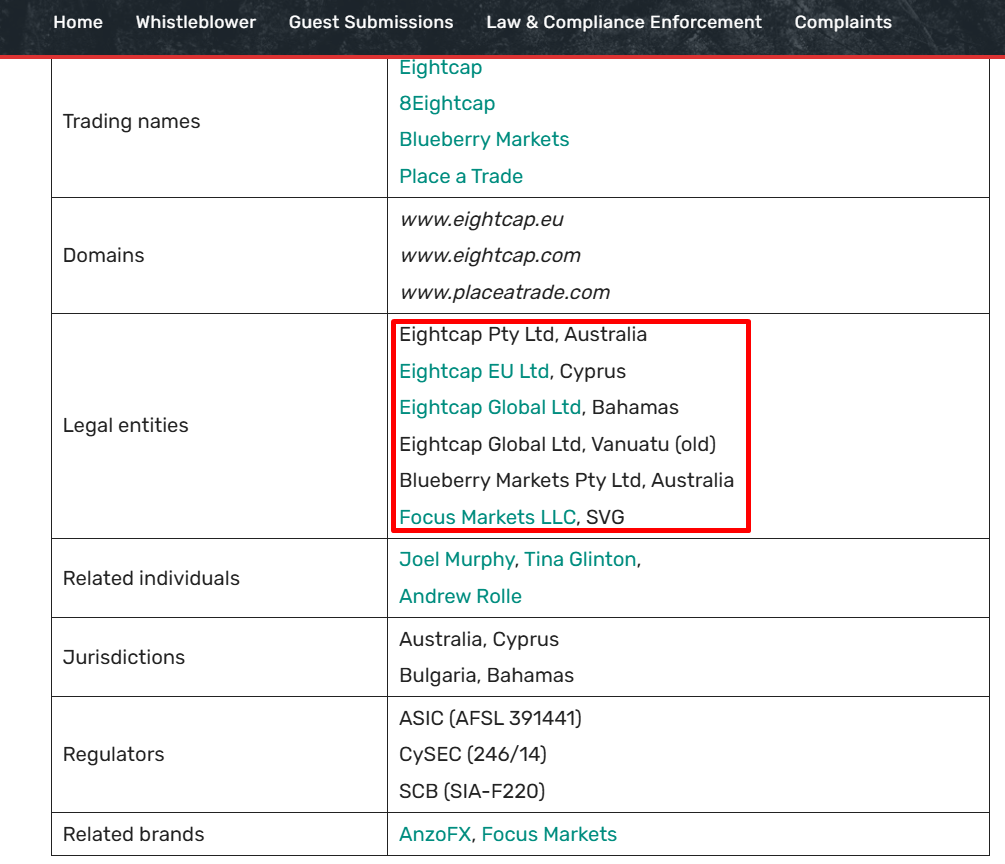The height and width of the screenshot is (864, 1005).
Task: Click the Eightcap trading name link
Action: pyautogui.click(x=441, y=68)
